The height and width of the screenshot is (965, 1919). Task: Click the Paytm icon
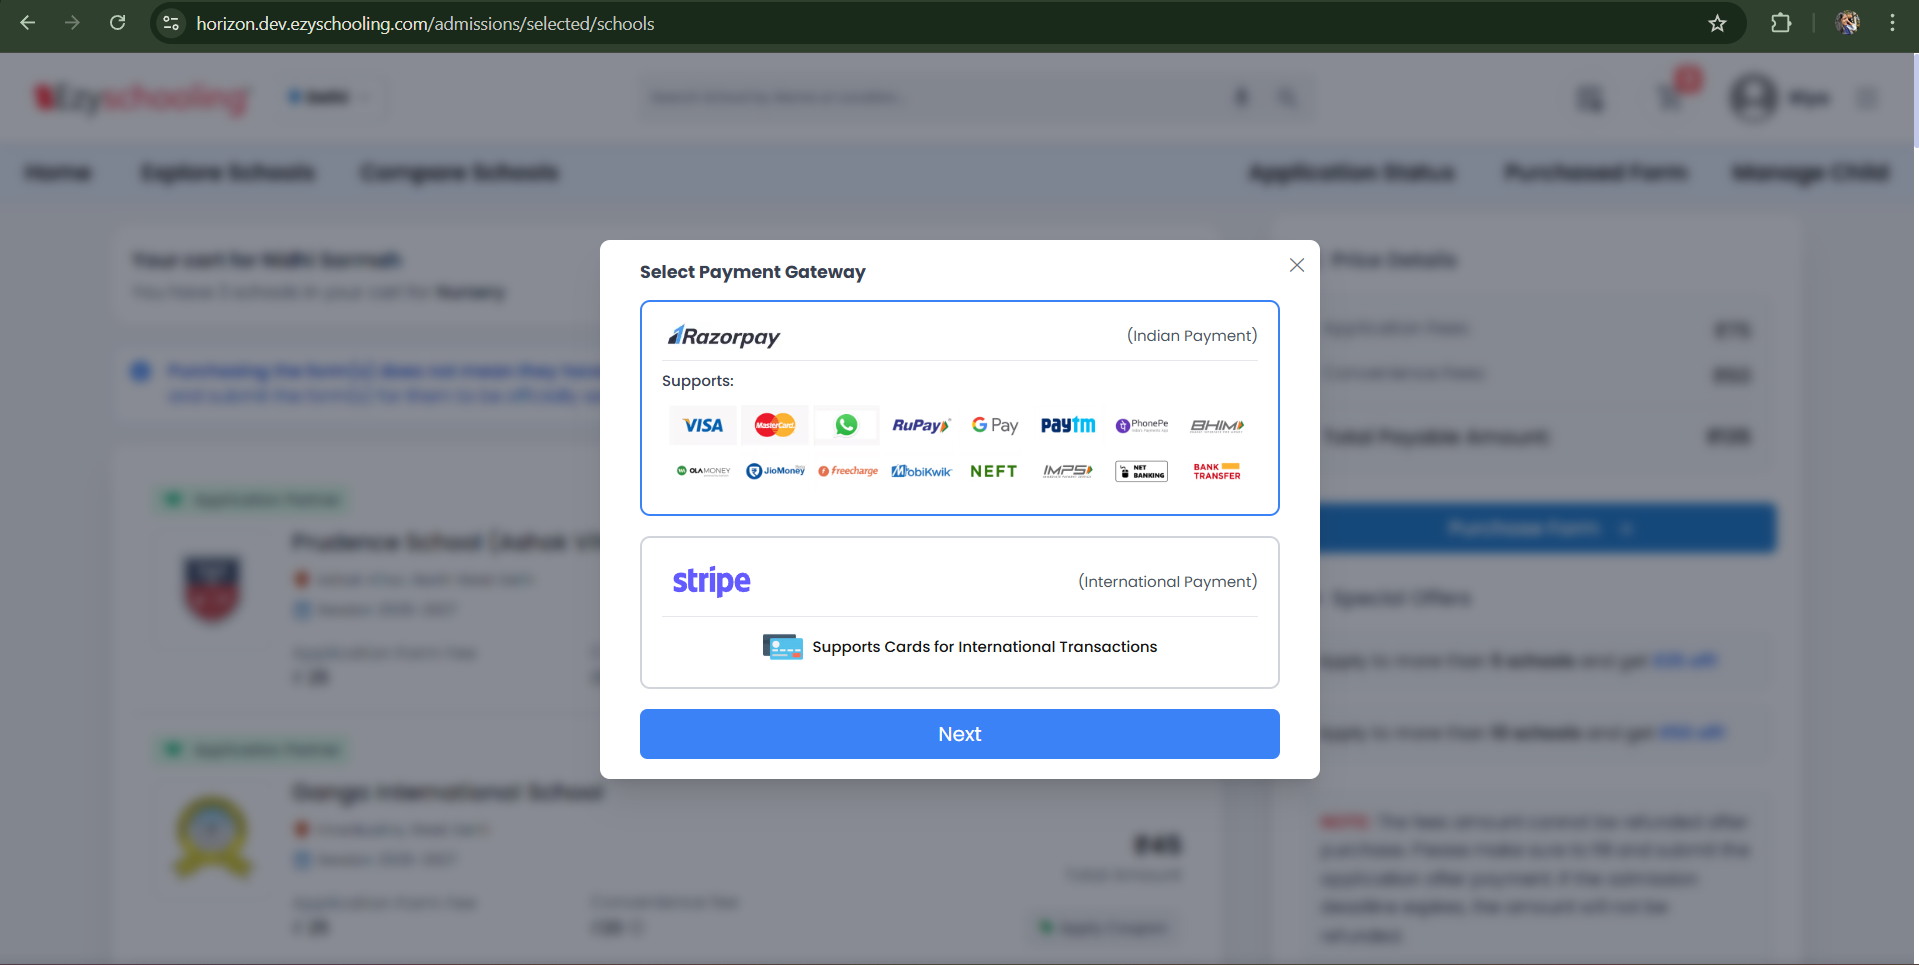1068,425
